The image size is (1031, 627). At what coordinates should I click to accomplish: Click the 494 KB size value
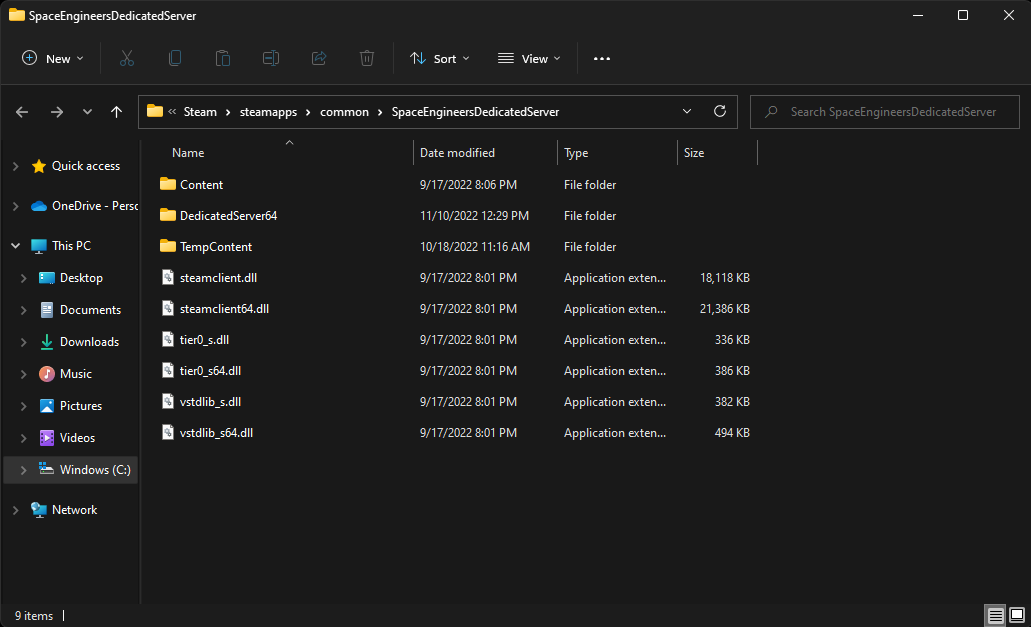(x=732, y=432)
